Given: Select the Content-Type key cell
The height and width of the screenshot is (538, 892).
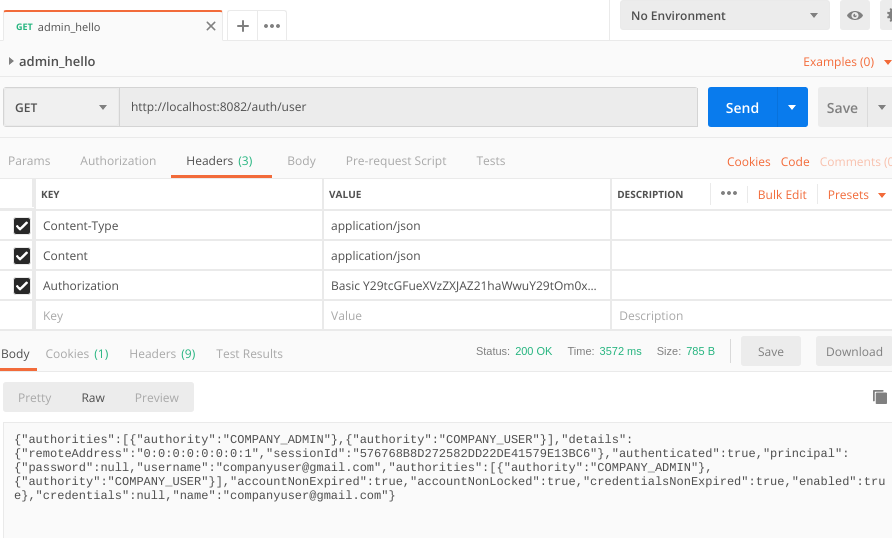Looking at the screenshot, I should [x=179, y=226].
